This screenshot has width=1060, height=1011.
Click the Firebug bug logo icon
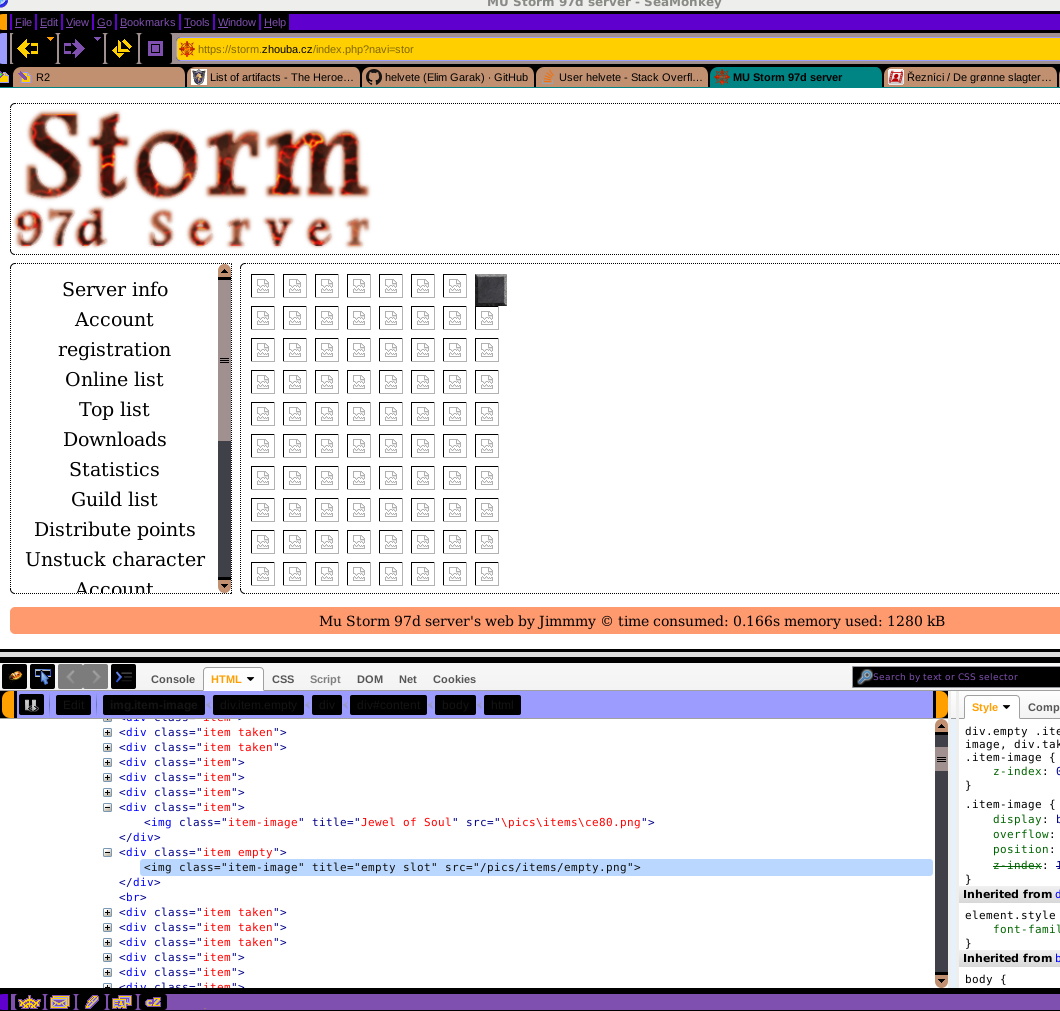pyautogui.click(x=16, y=677)
